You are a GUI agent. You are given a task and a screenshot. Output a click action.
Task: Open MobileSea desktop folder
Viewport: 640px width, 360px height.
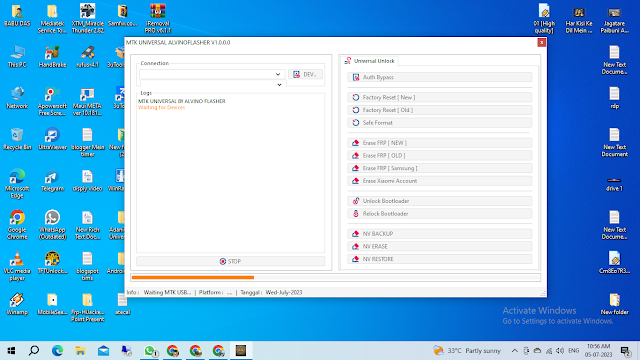coord(52,304)
